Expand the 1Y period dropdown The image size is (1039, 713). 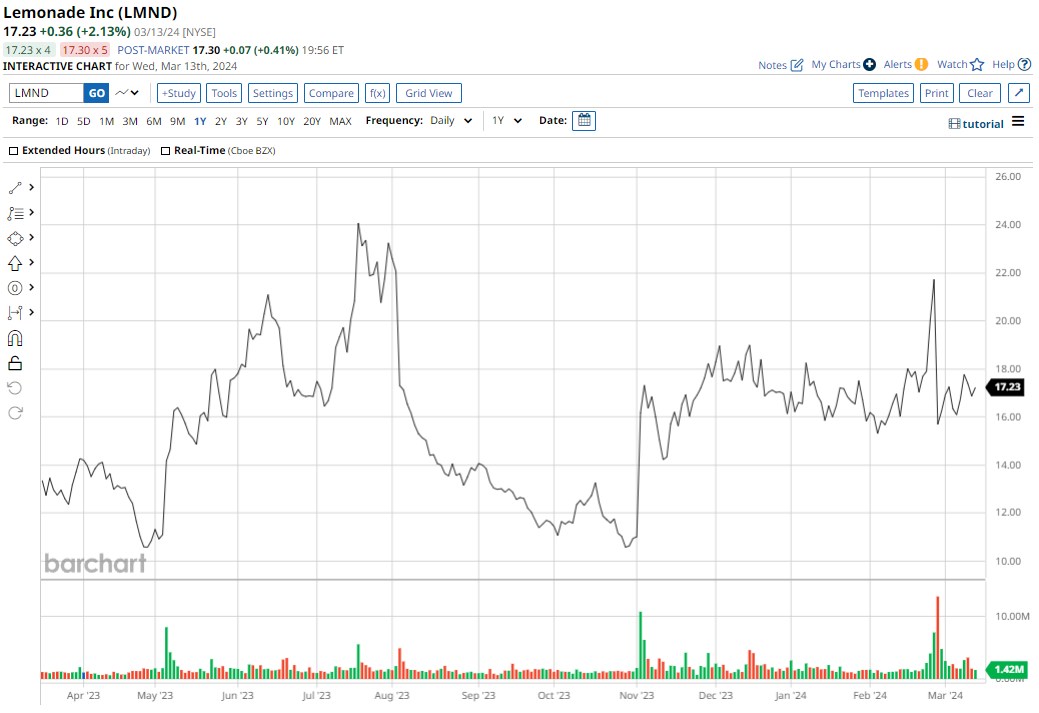coord(507,121)
